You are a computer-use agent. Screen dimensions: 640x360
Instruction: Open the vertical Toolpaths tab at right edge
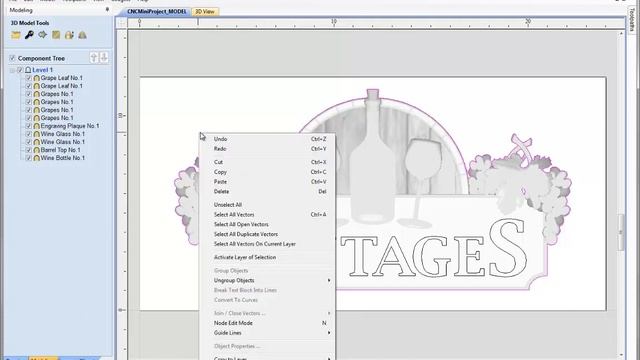tap(633, 20)
